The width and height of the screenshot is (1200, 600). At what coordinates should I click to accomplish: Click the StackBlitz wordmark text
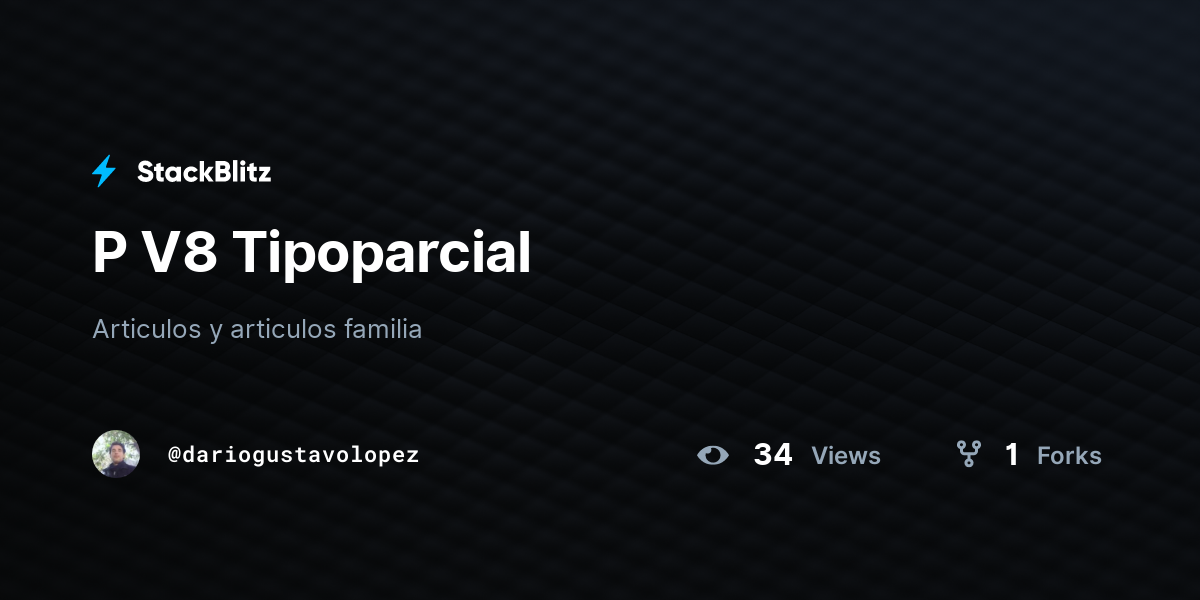[x=204, y=172]
